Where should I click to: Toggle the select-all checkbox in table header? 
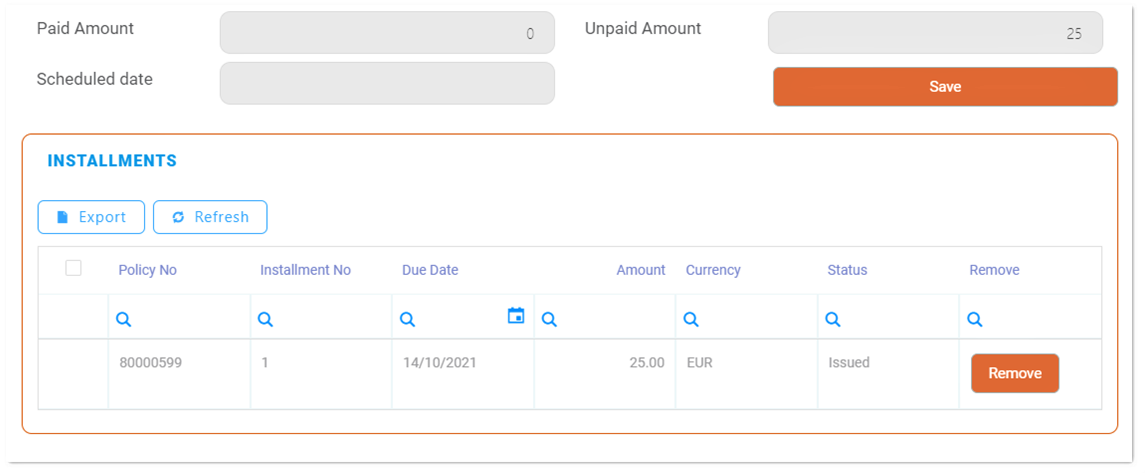73,268
